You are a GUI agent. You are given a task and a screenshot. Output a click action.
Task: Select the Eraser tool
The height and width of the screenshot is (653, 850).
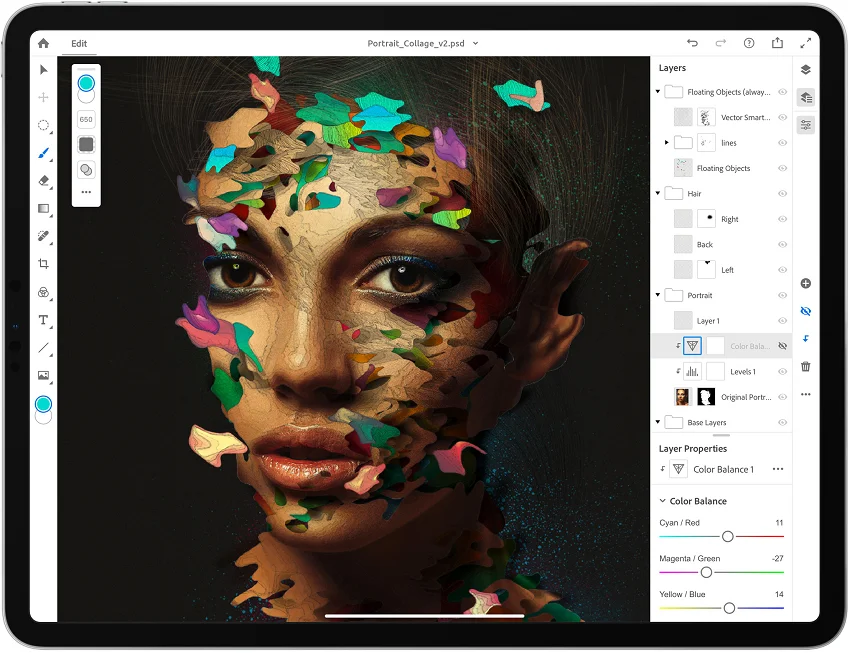pos(43,181)
